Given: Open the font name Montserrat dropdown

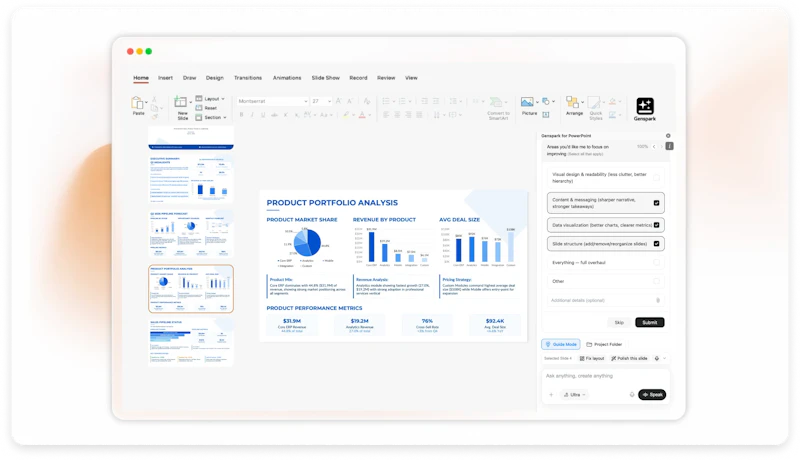Looking at the screenshot, I should click(x=306, y=101).
